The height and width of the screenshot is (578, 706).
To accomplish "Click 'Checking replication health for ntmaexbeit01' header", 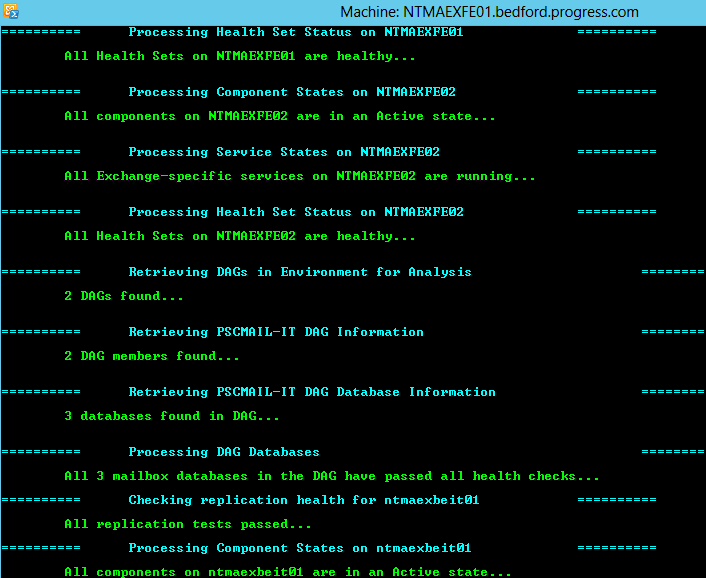I will pos(303,500).
